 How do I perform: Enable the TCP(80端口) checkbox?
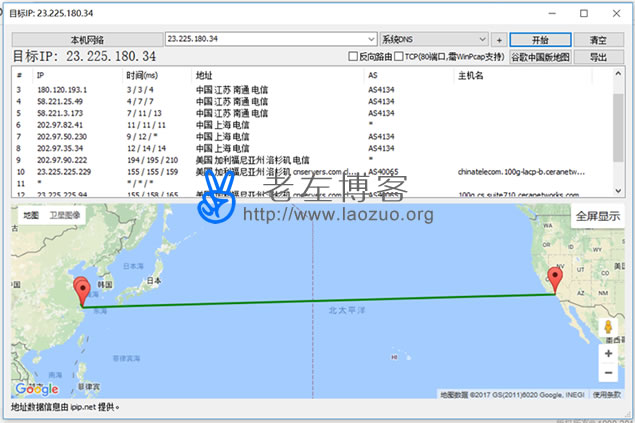click(x=398, y=57)
